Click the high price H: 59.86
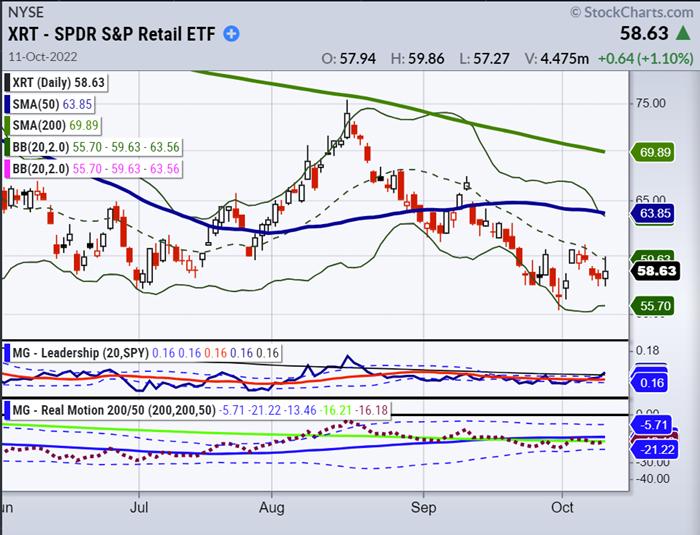700x535 pixels. click(x=417, y=58)
